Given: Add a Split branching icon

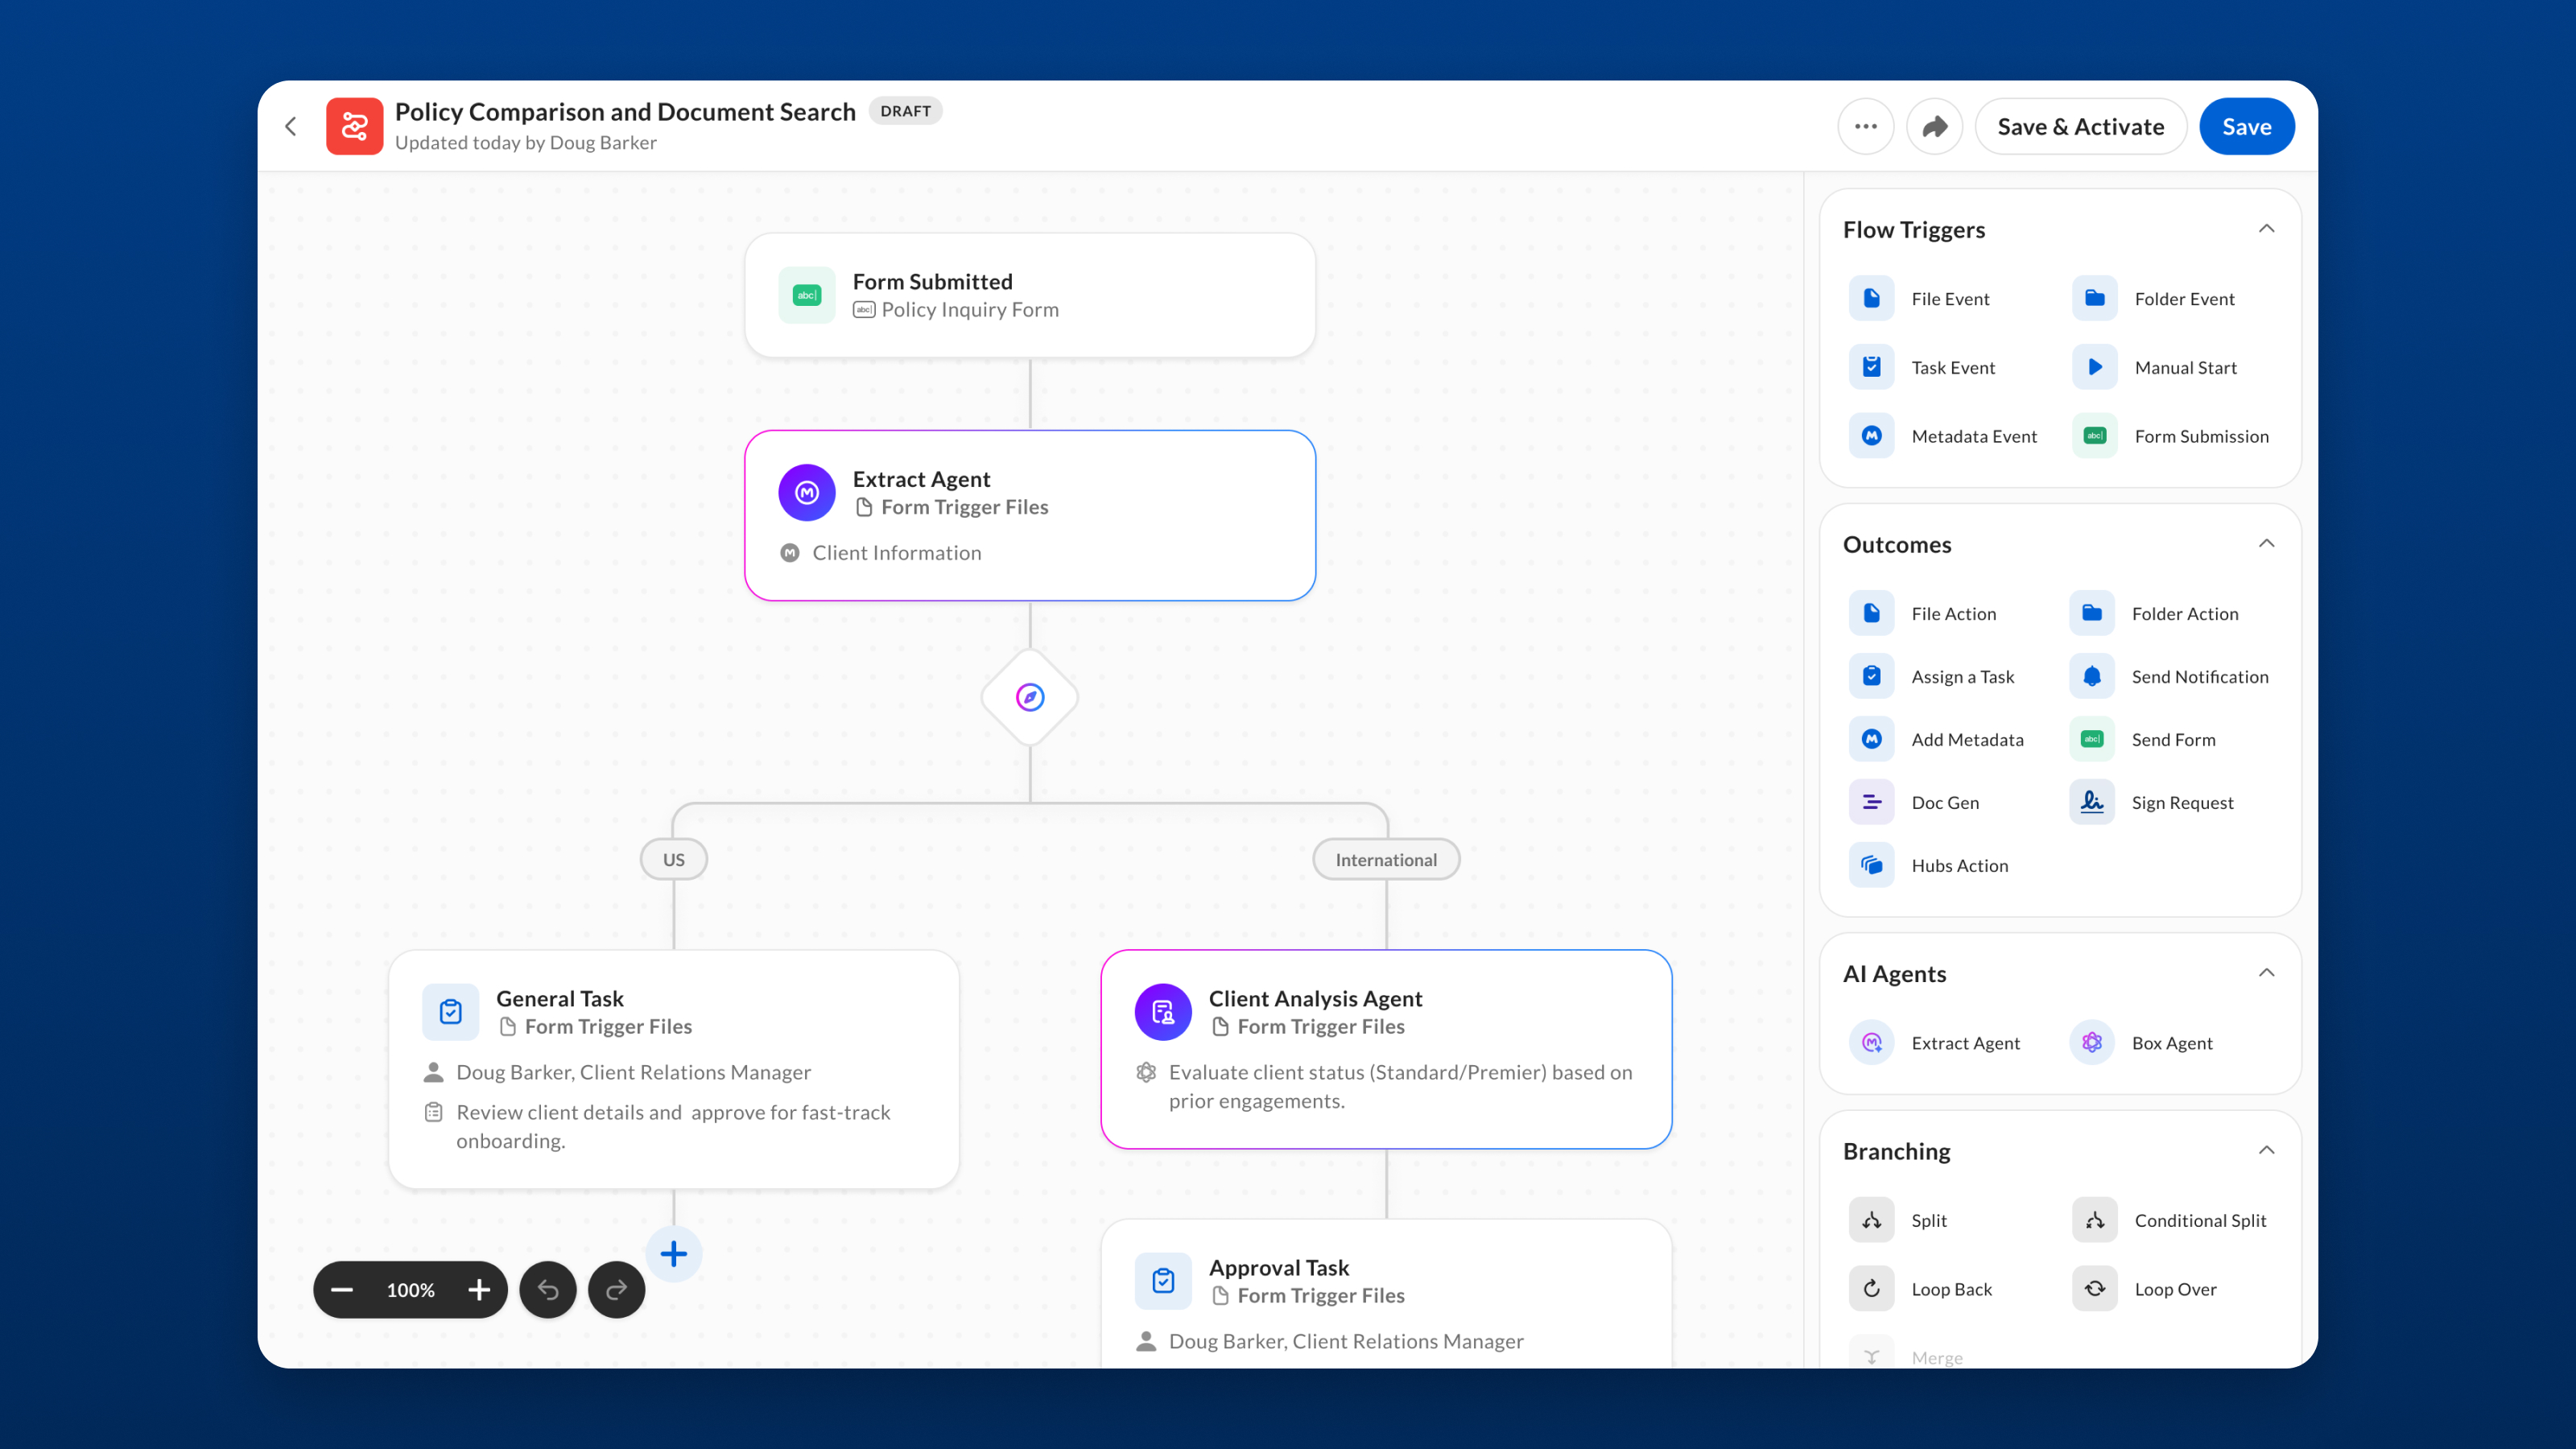Looking at the screenshot, I should (1871, 1220).
